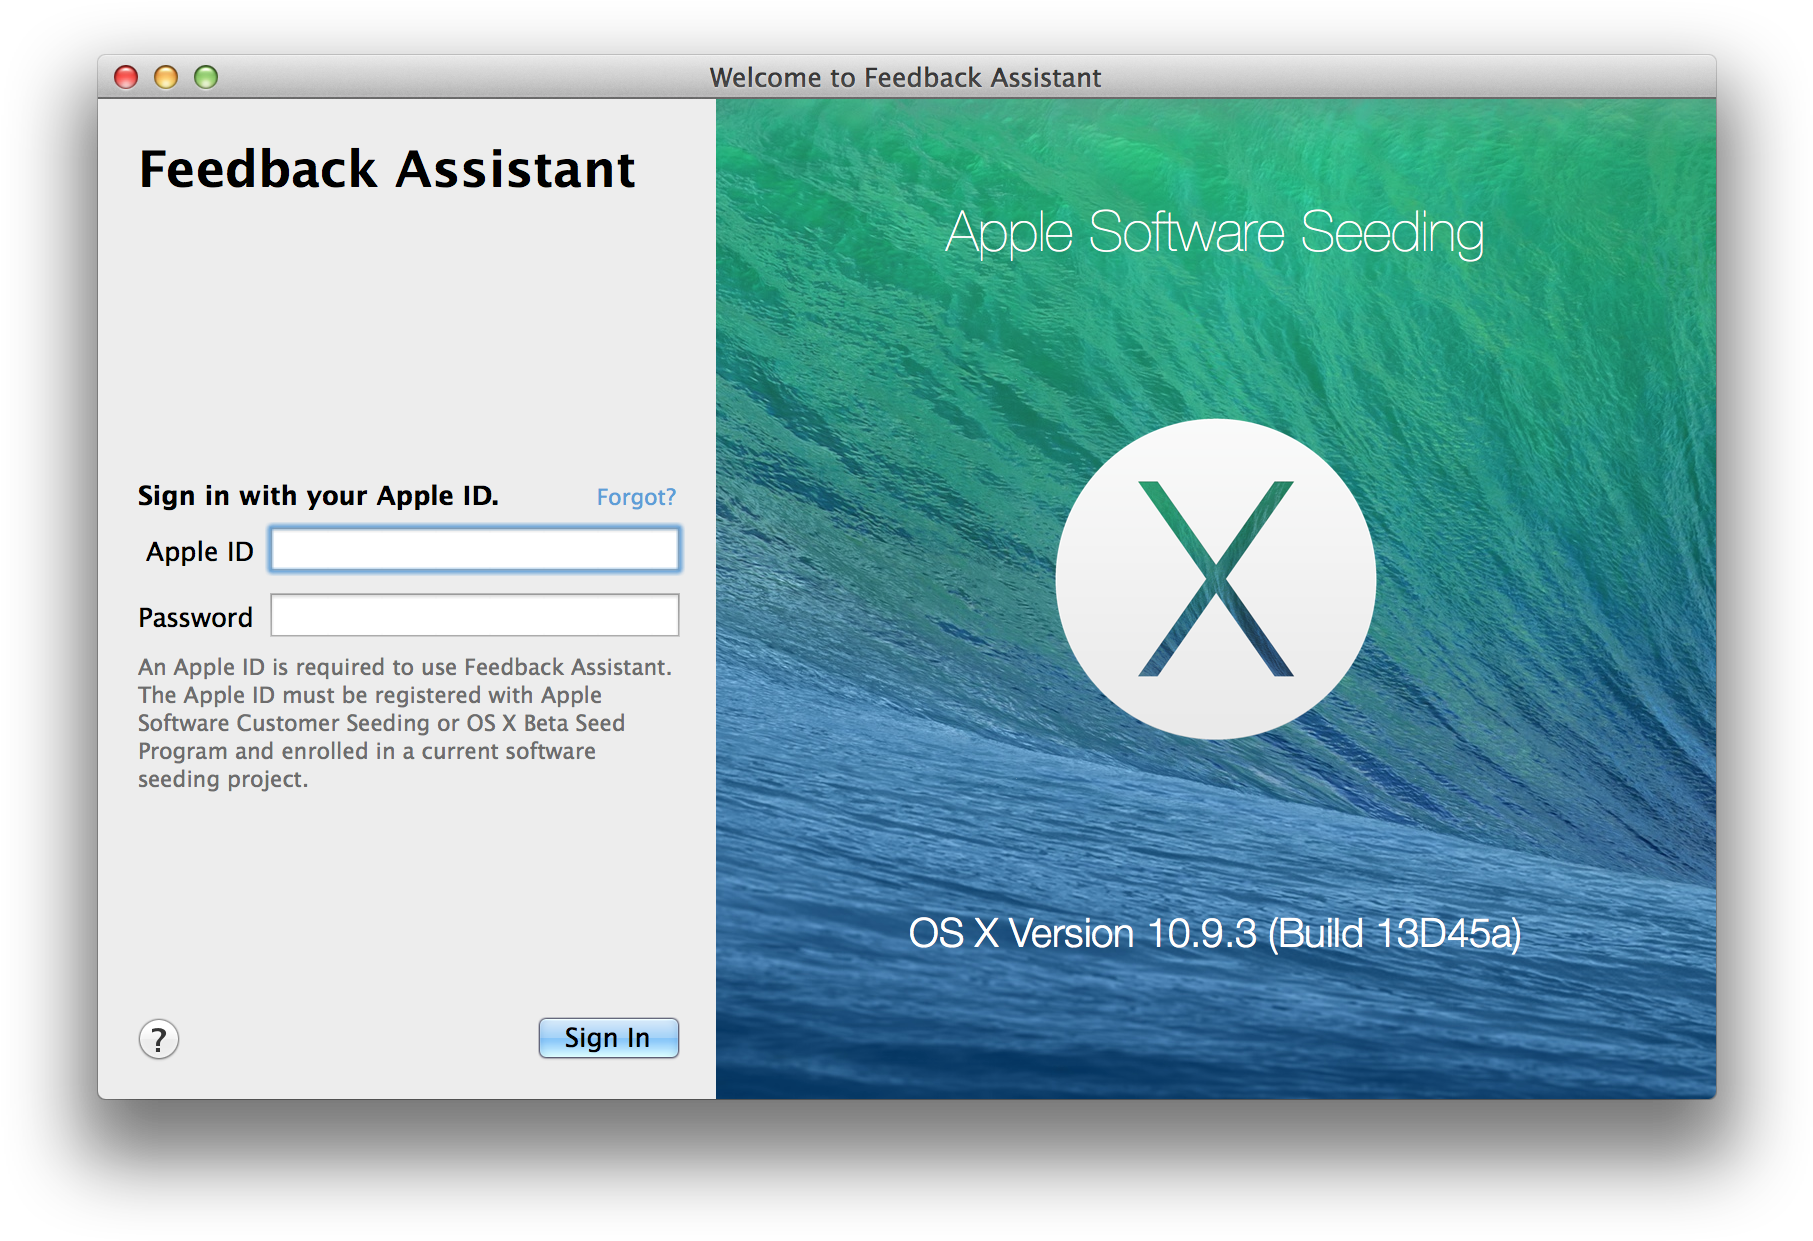The image size is (1813, 1241).
Task: Click the words seeding project in the notice
Action: (222, 779)
